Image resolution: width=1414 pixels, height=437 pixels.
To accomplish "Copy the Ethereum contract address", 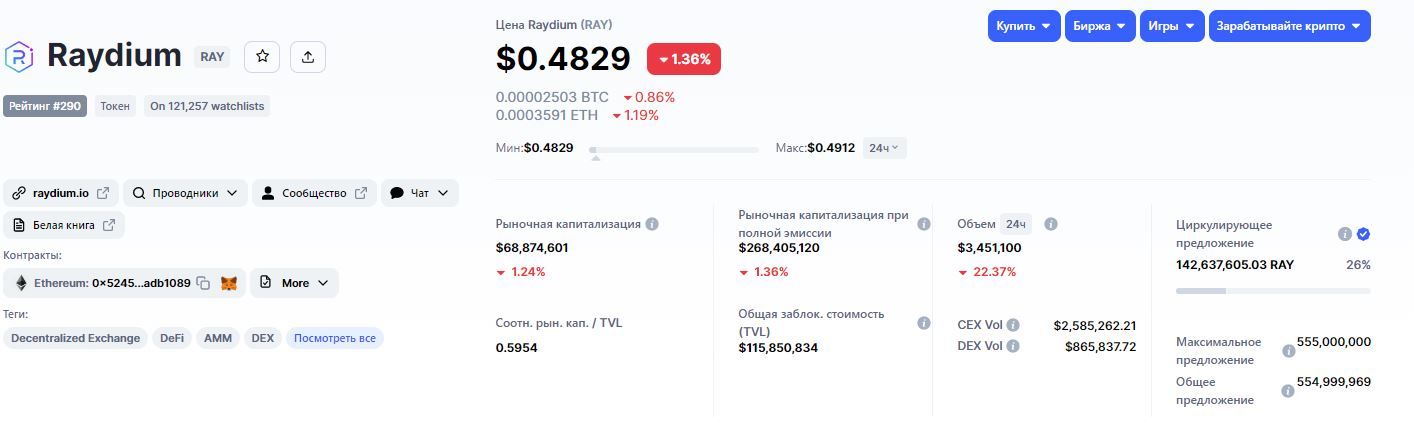I will (203, 283).
